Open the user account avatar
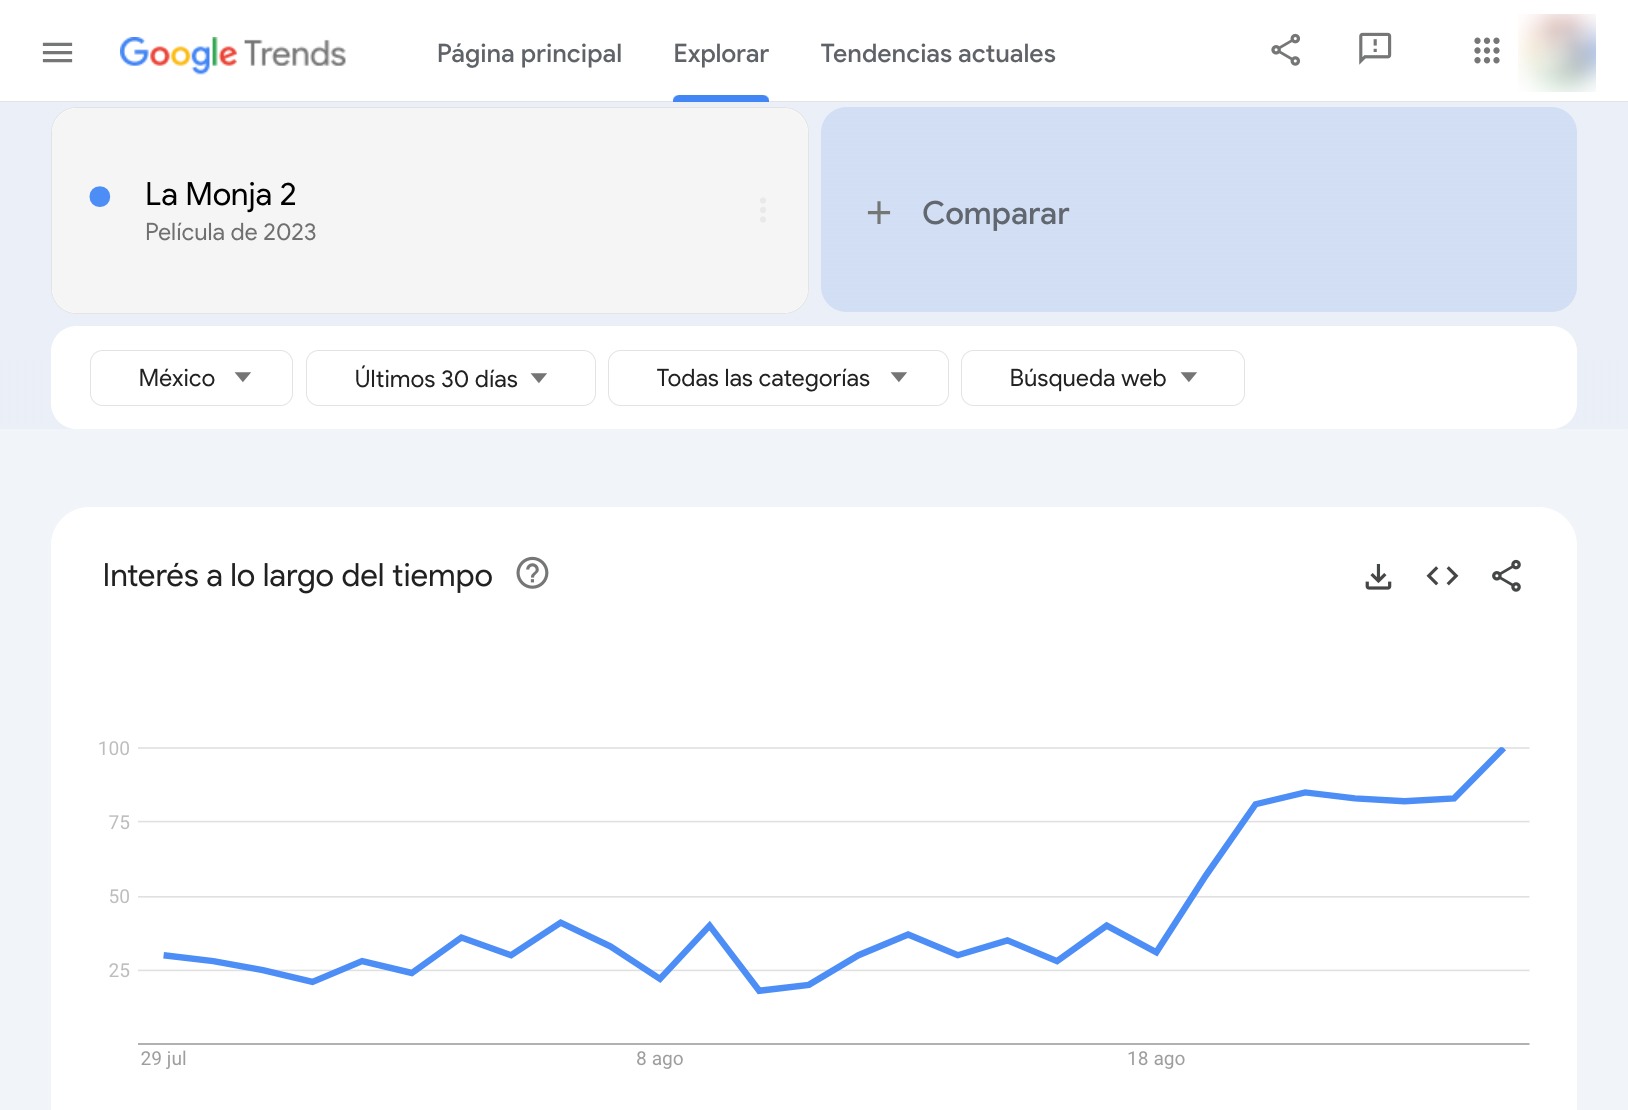The width and height of the screenshot is (1628, 1110). (x=1557, y=53)
